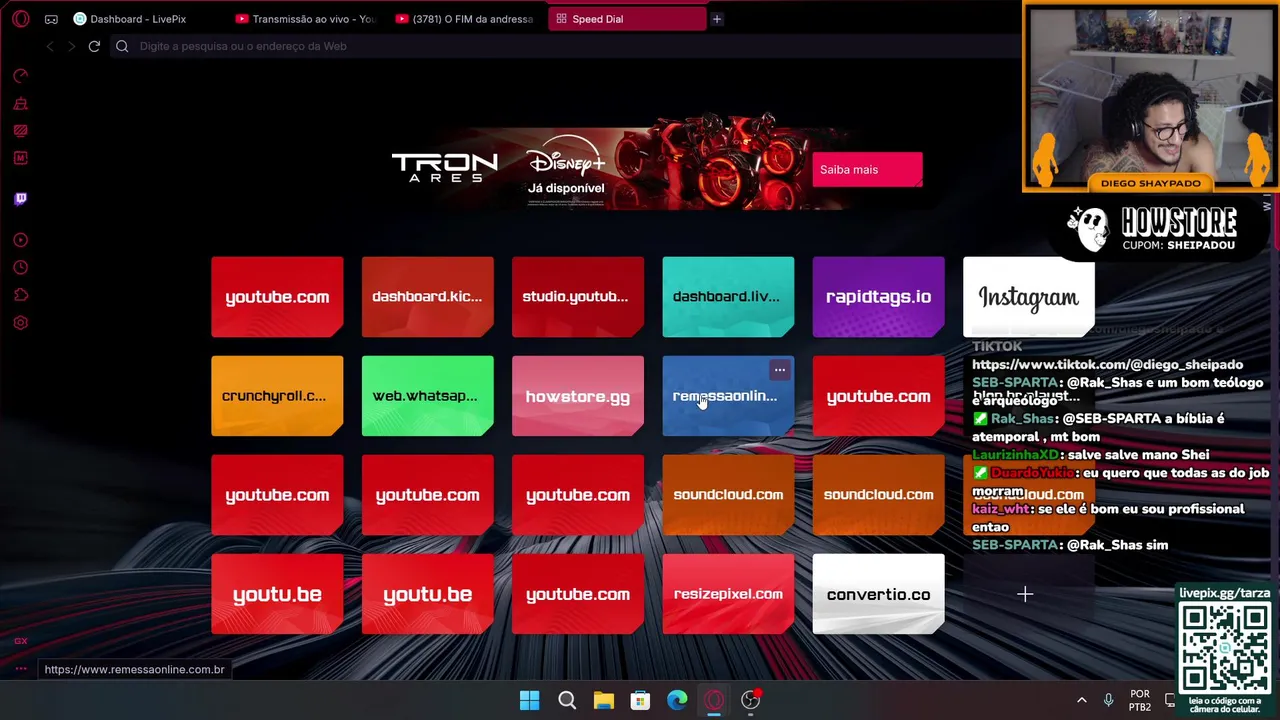
Task: Open web.whatsap... Speed Dial tile
Action: 427,396
